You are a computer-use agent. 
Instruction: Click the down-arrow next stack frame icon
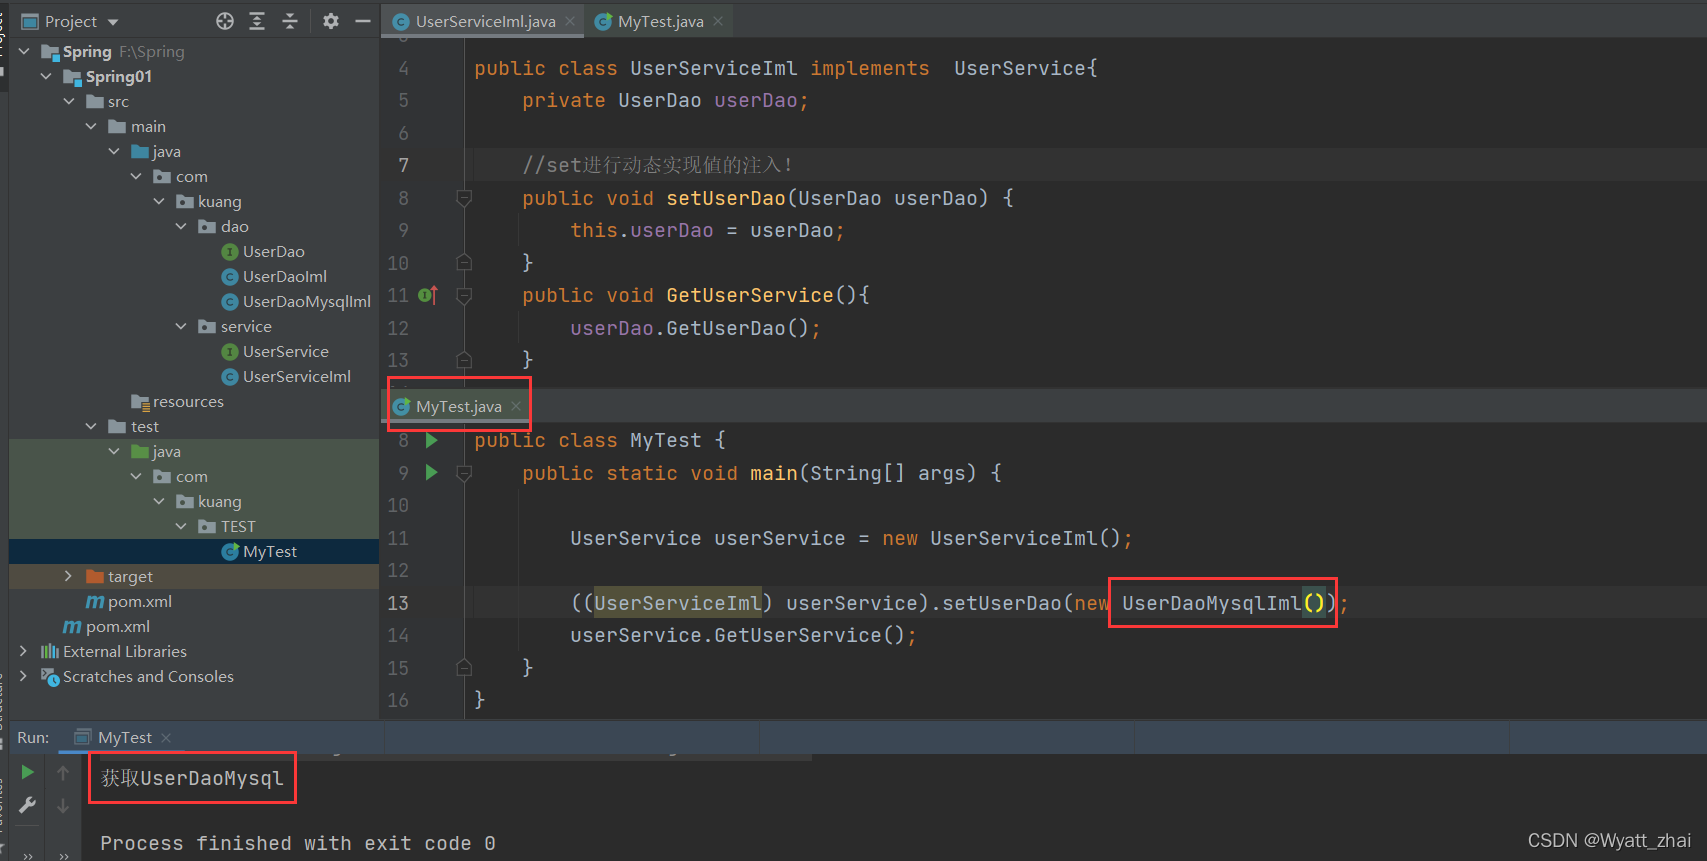click(63, 805)
